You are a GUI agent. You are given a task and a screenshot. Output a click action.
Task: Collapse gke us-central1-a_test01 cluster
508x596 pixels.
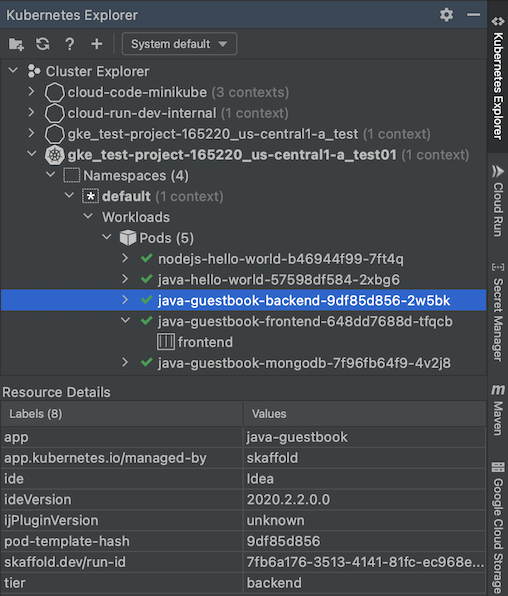[32, 154]
